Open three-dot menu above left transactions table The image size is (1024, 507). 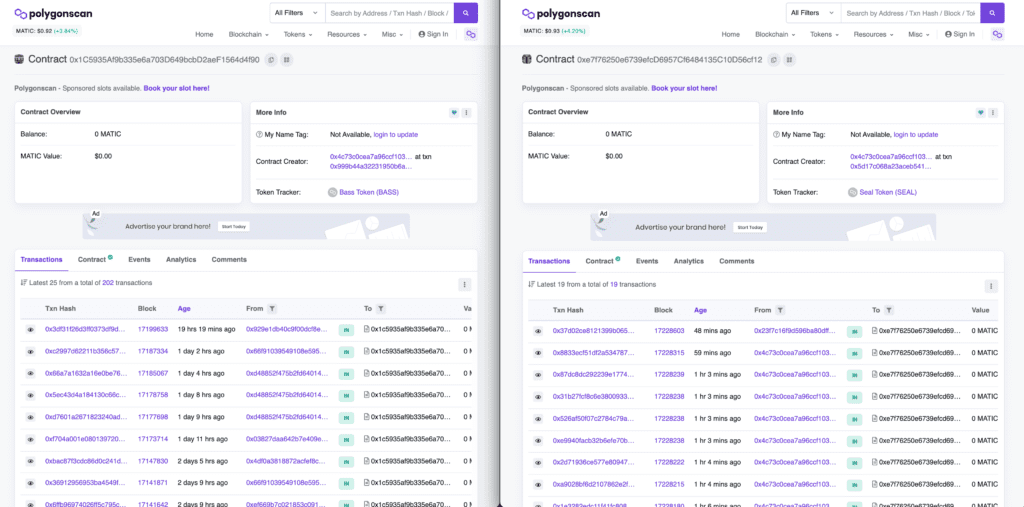(x=464, y=284)
